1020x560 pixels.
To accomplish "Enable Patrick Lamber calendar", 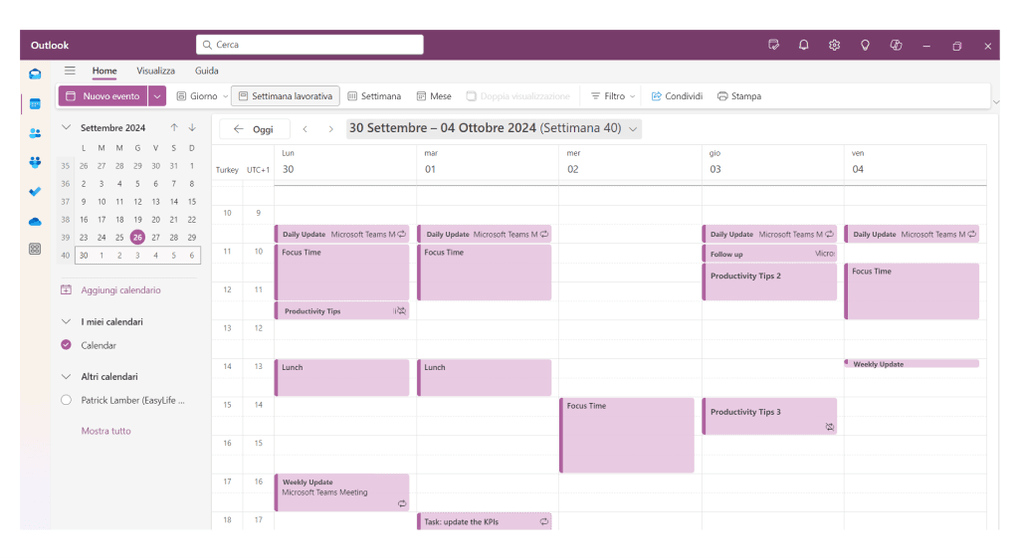I will (66, 400).
